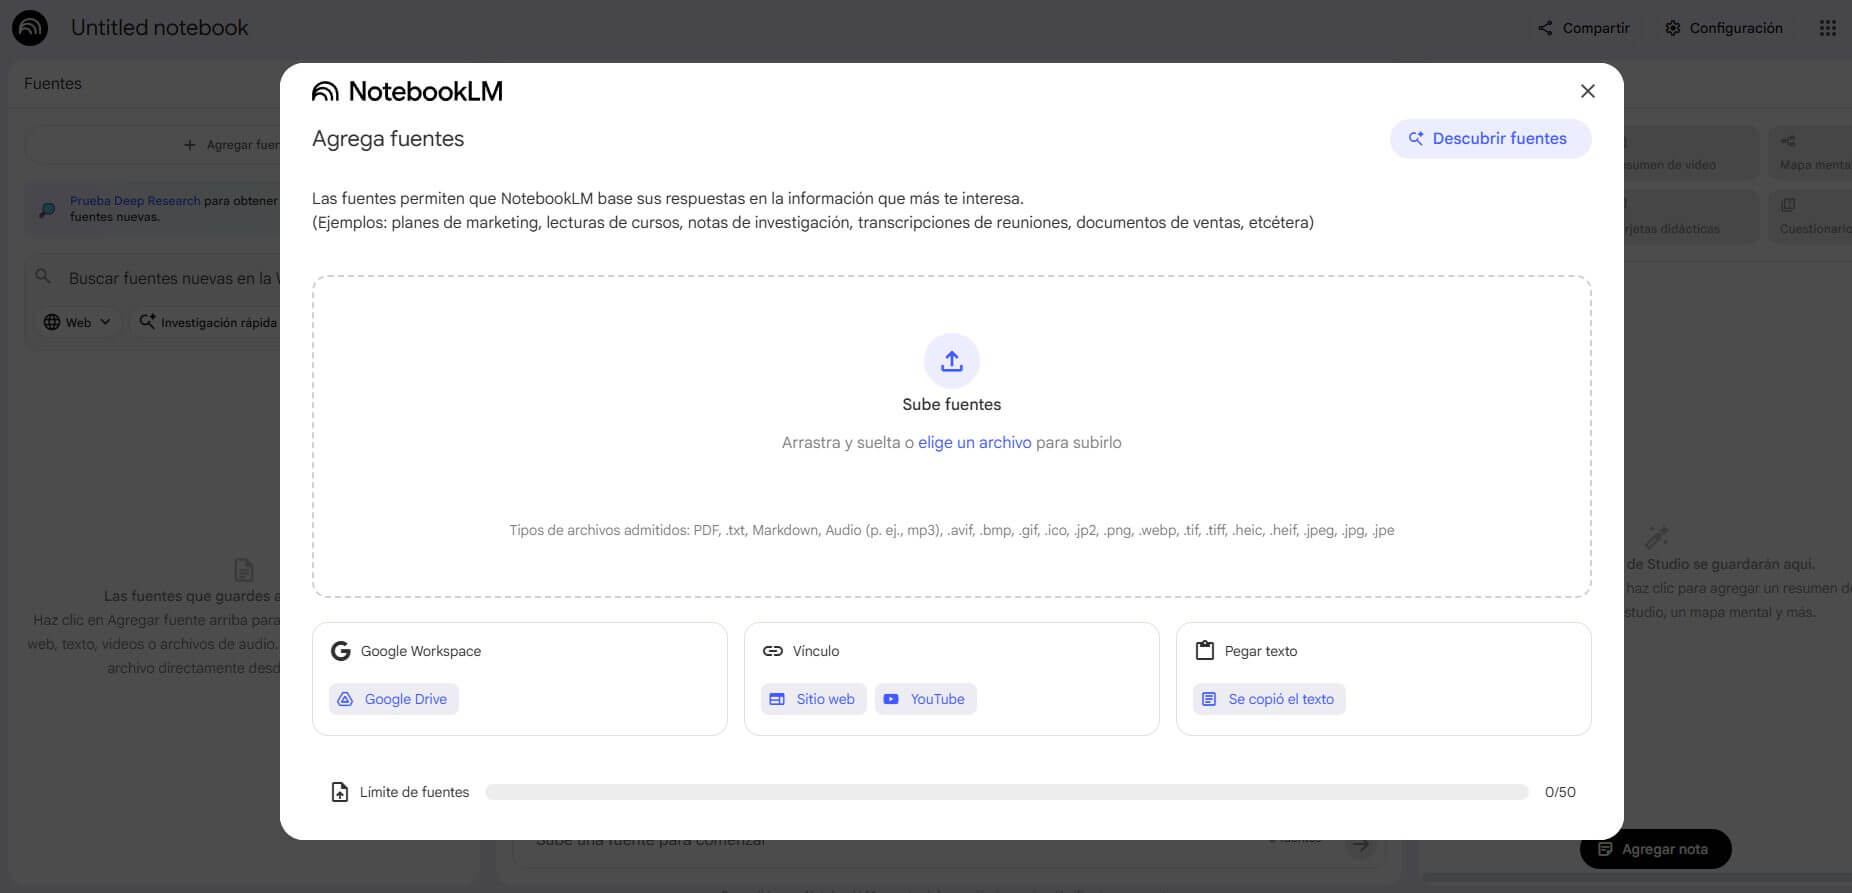Click the Agrega fuentes heading
This screenshot has width=1852, height=893.
click(388, 139)
